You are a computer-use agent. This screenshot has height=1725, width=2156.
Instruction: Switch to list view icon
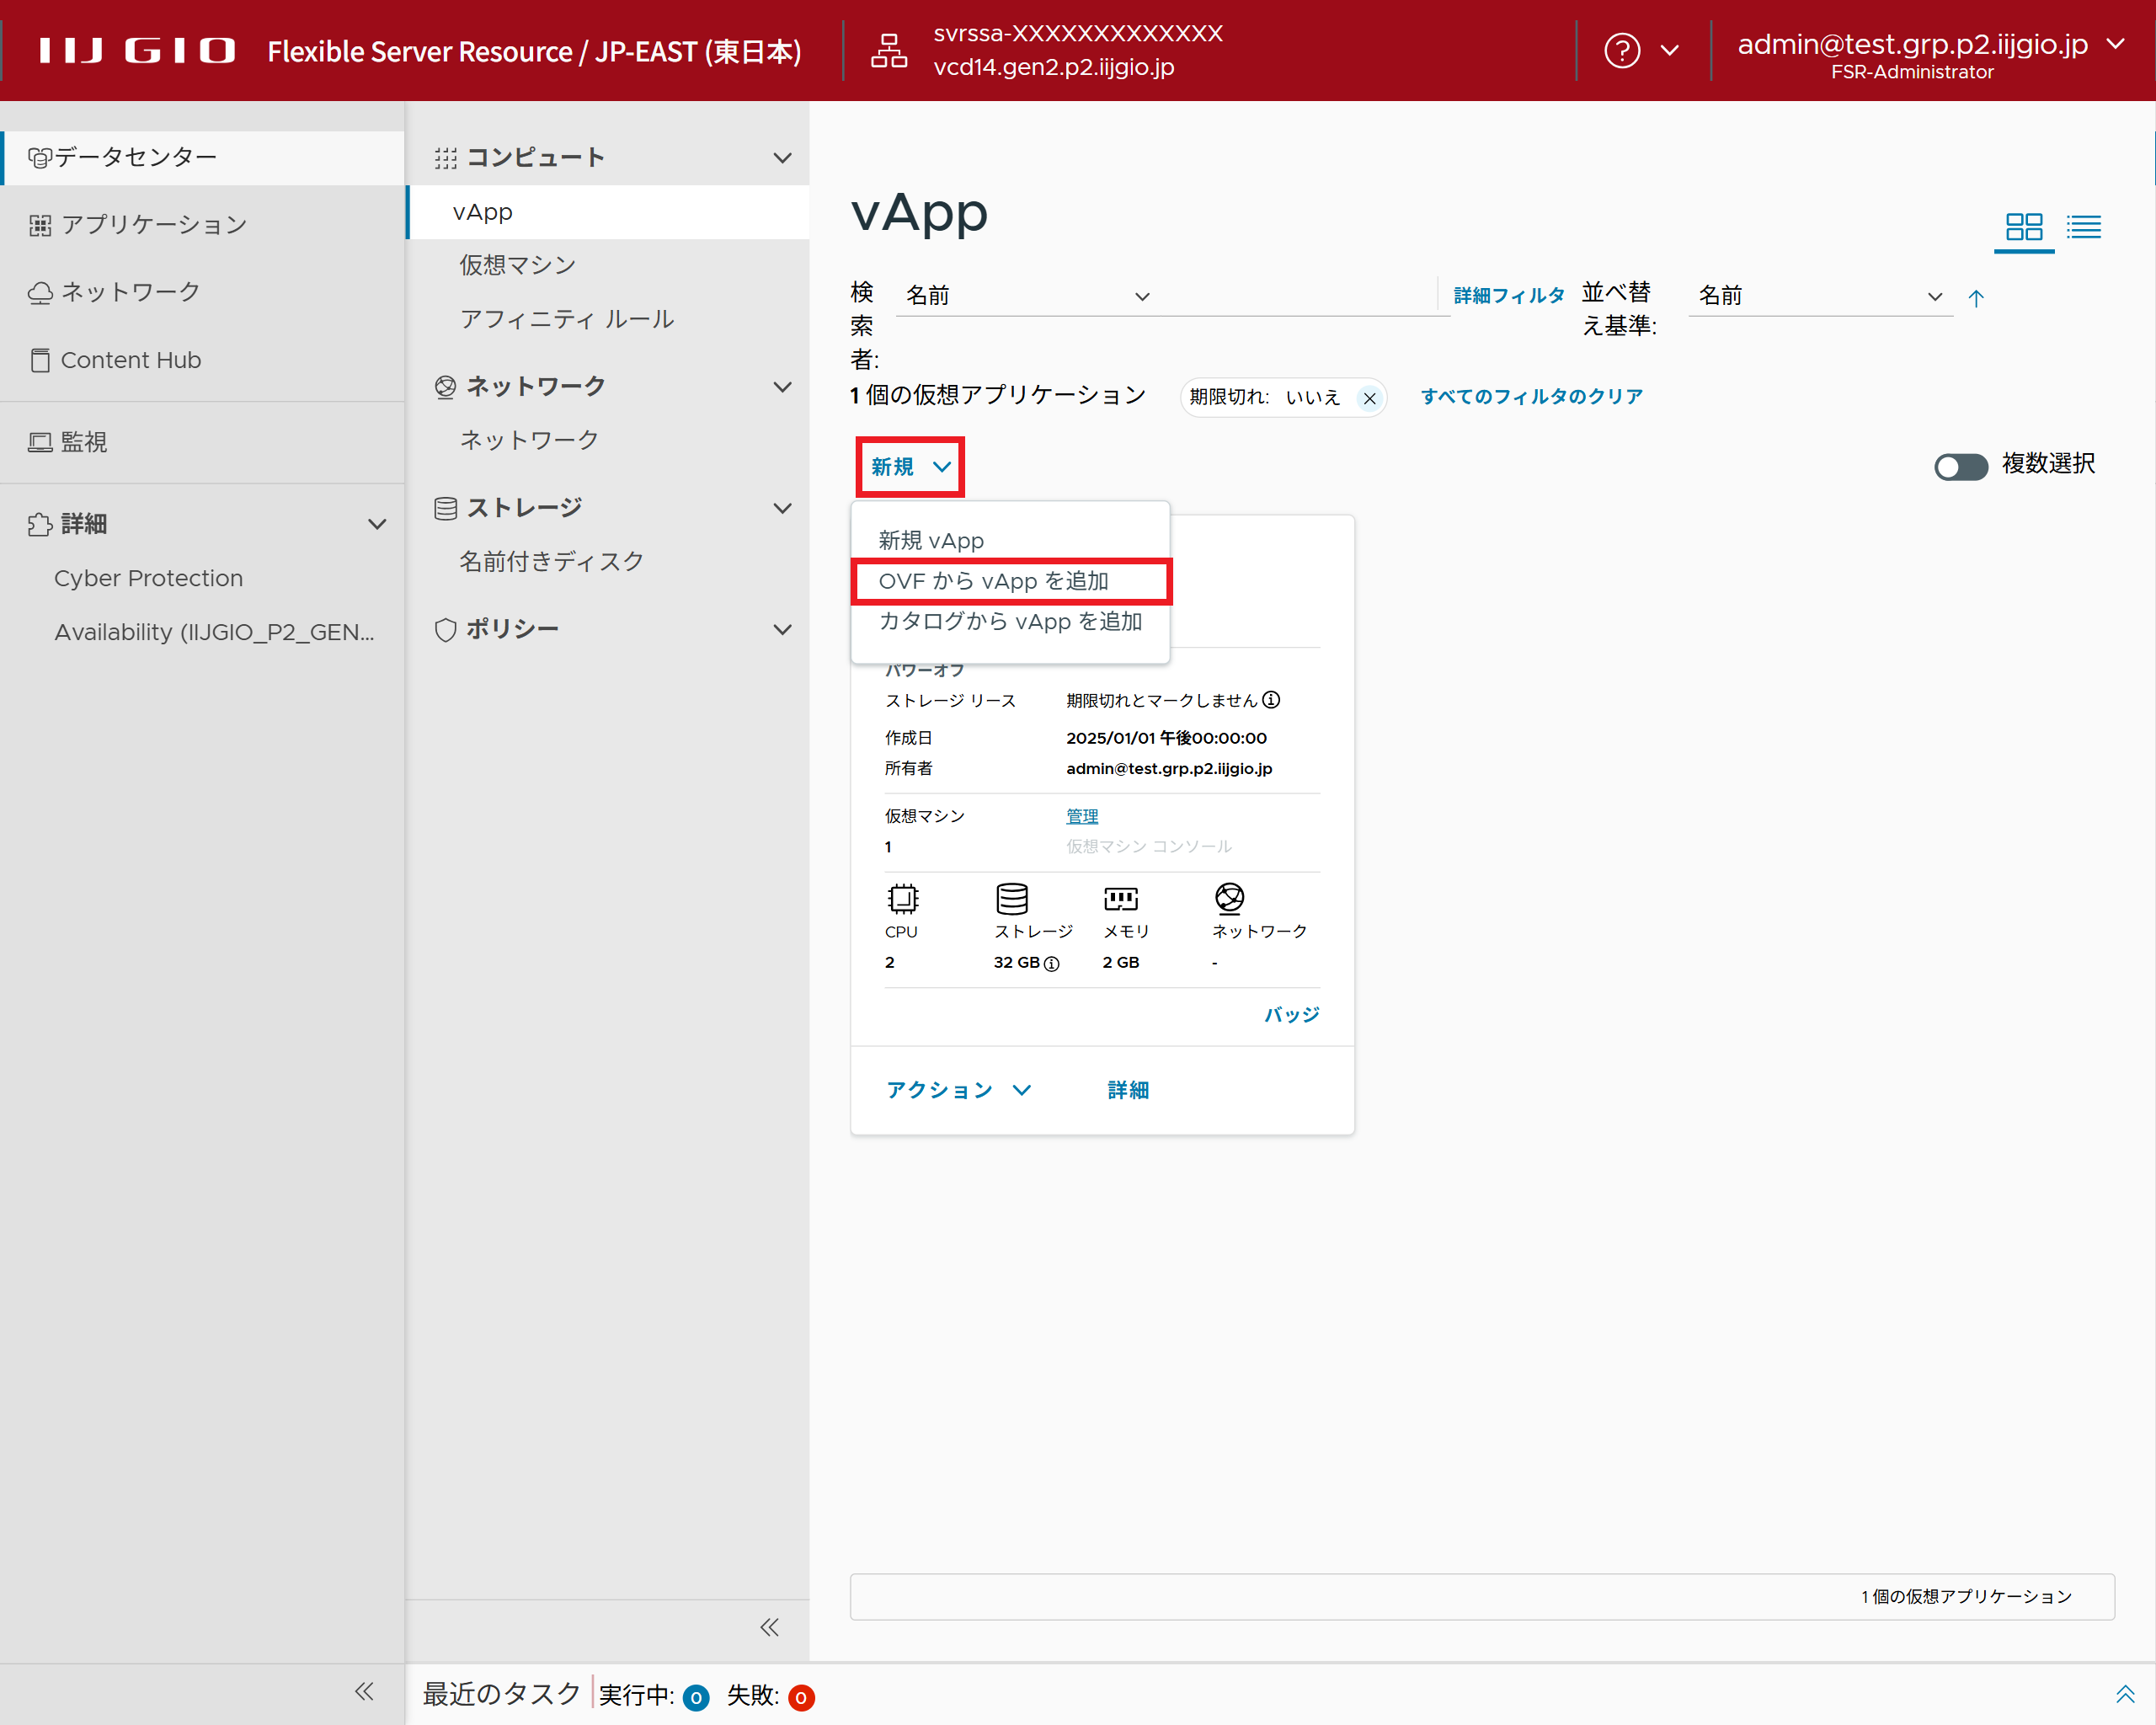(2083, 227)
